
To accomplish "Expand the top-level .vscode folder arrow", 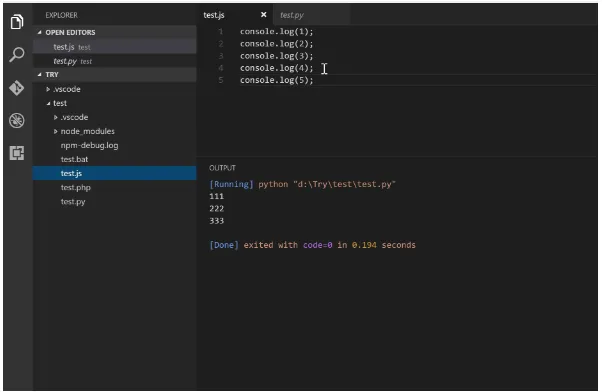I will [x=48, y=89].
